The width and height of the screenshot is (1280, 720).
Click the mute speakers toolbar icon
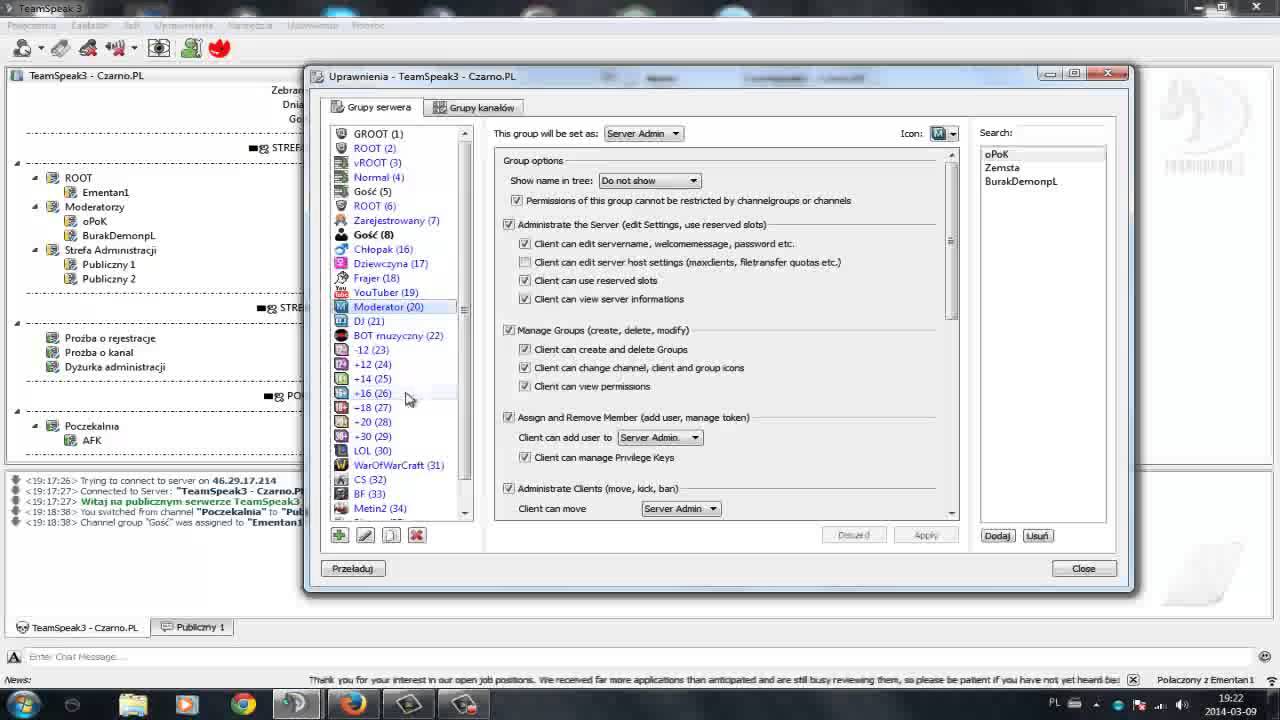[115, 48]
